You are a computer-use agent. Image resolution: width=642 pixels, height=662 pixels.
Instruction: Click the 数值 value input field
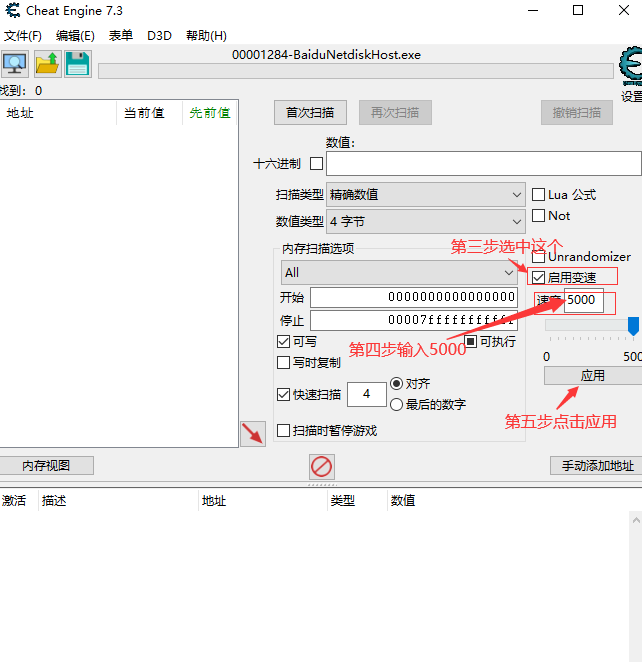(x=483, y=163)
